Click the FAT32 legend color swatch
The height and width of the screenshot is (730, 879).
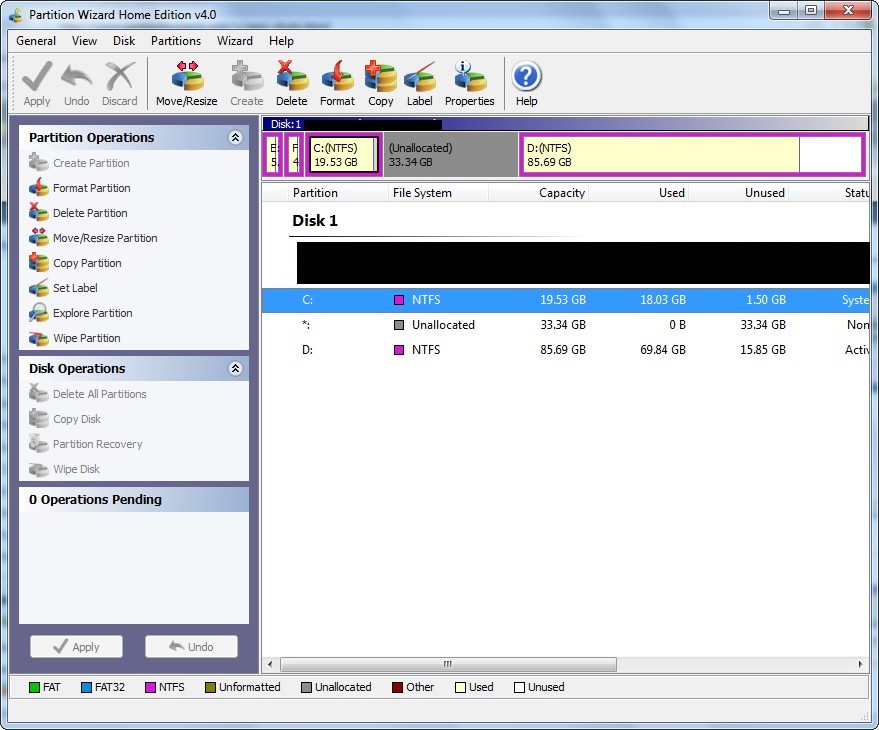coord(86,687)
